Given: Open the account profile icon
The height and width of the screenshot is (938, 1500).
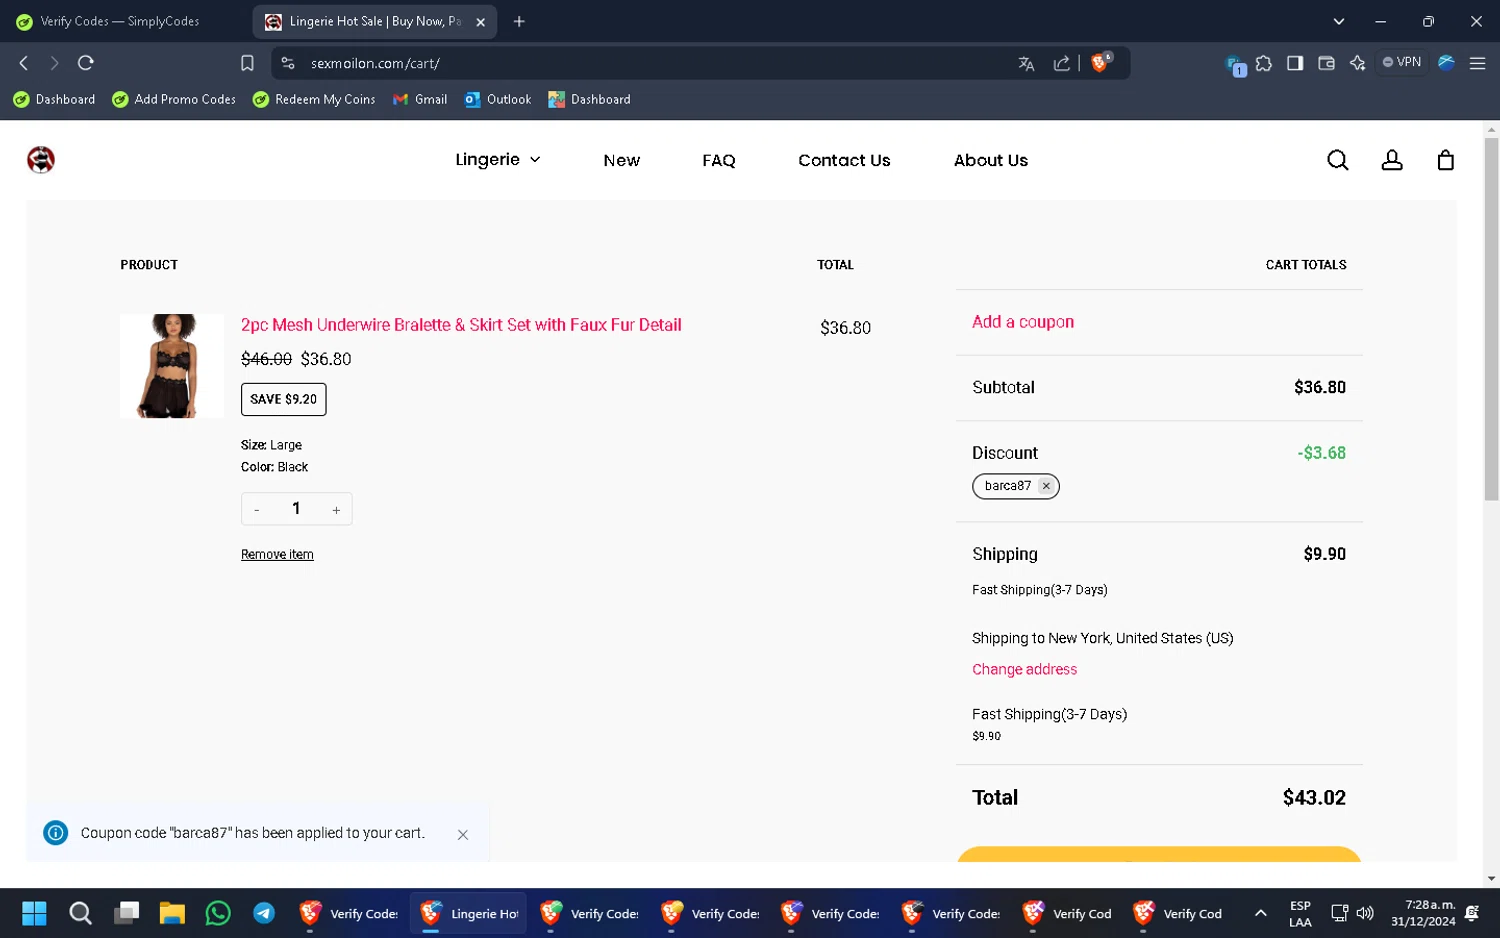Looking at the screenshot, I should coord(1392,160).
